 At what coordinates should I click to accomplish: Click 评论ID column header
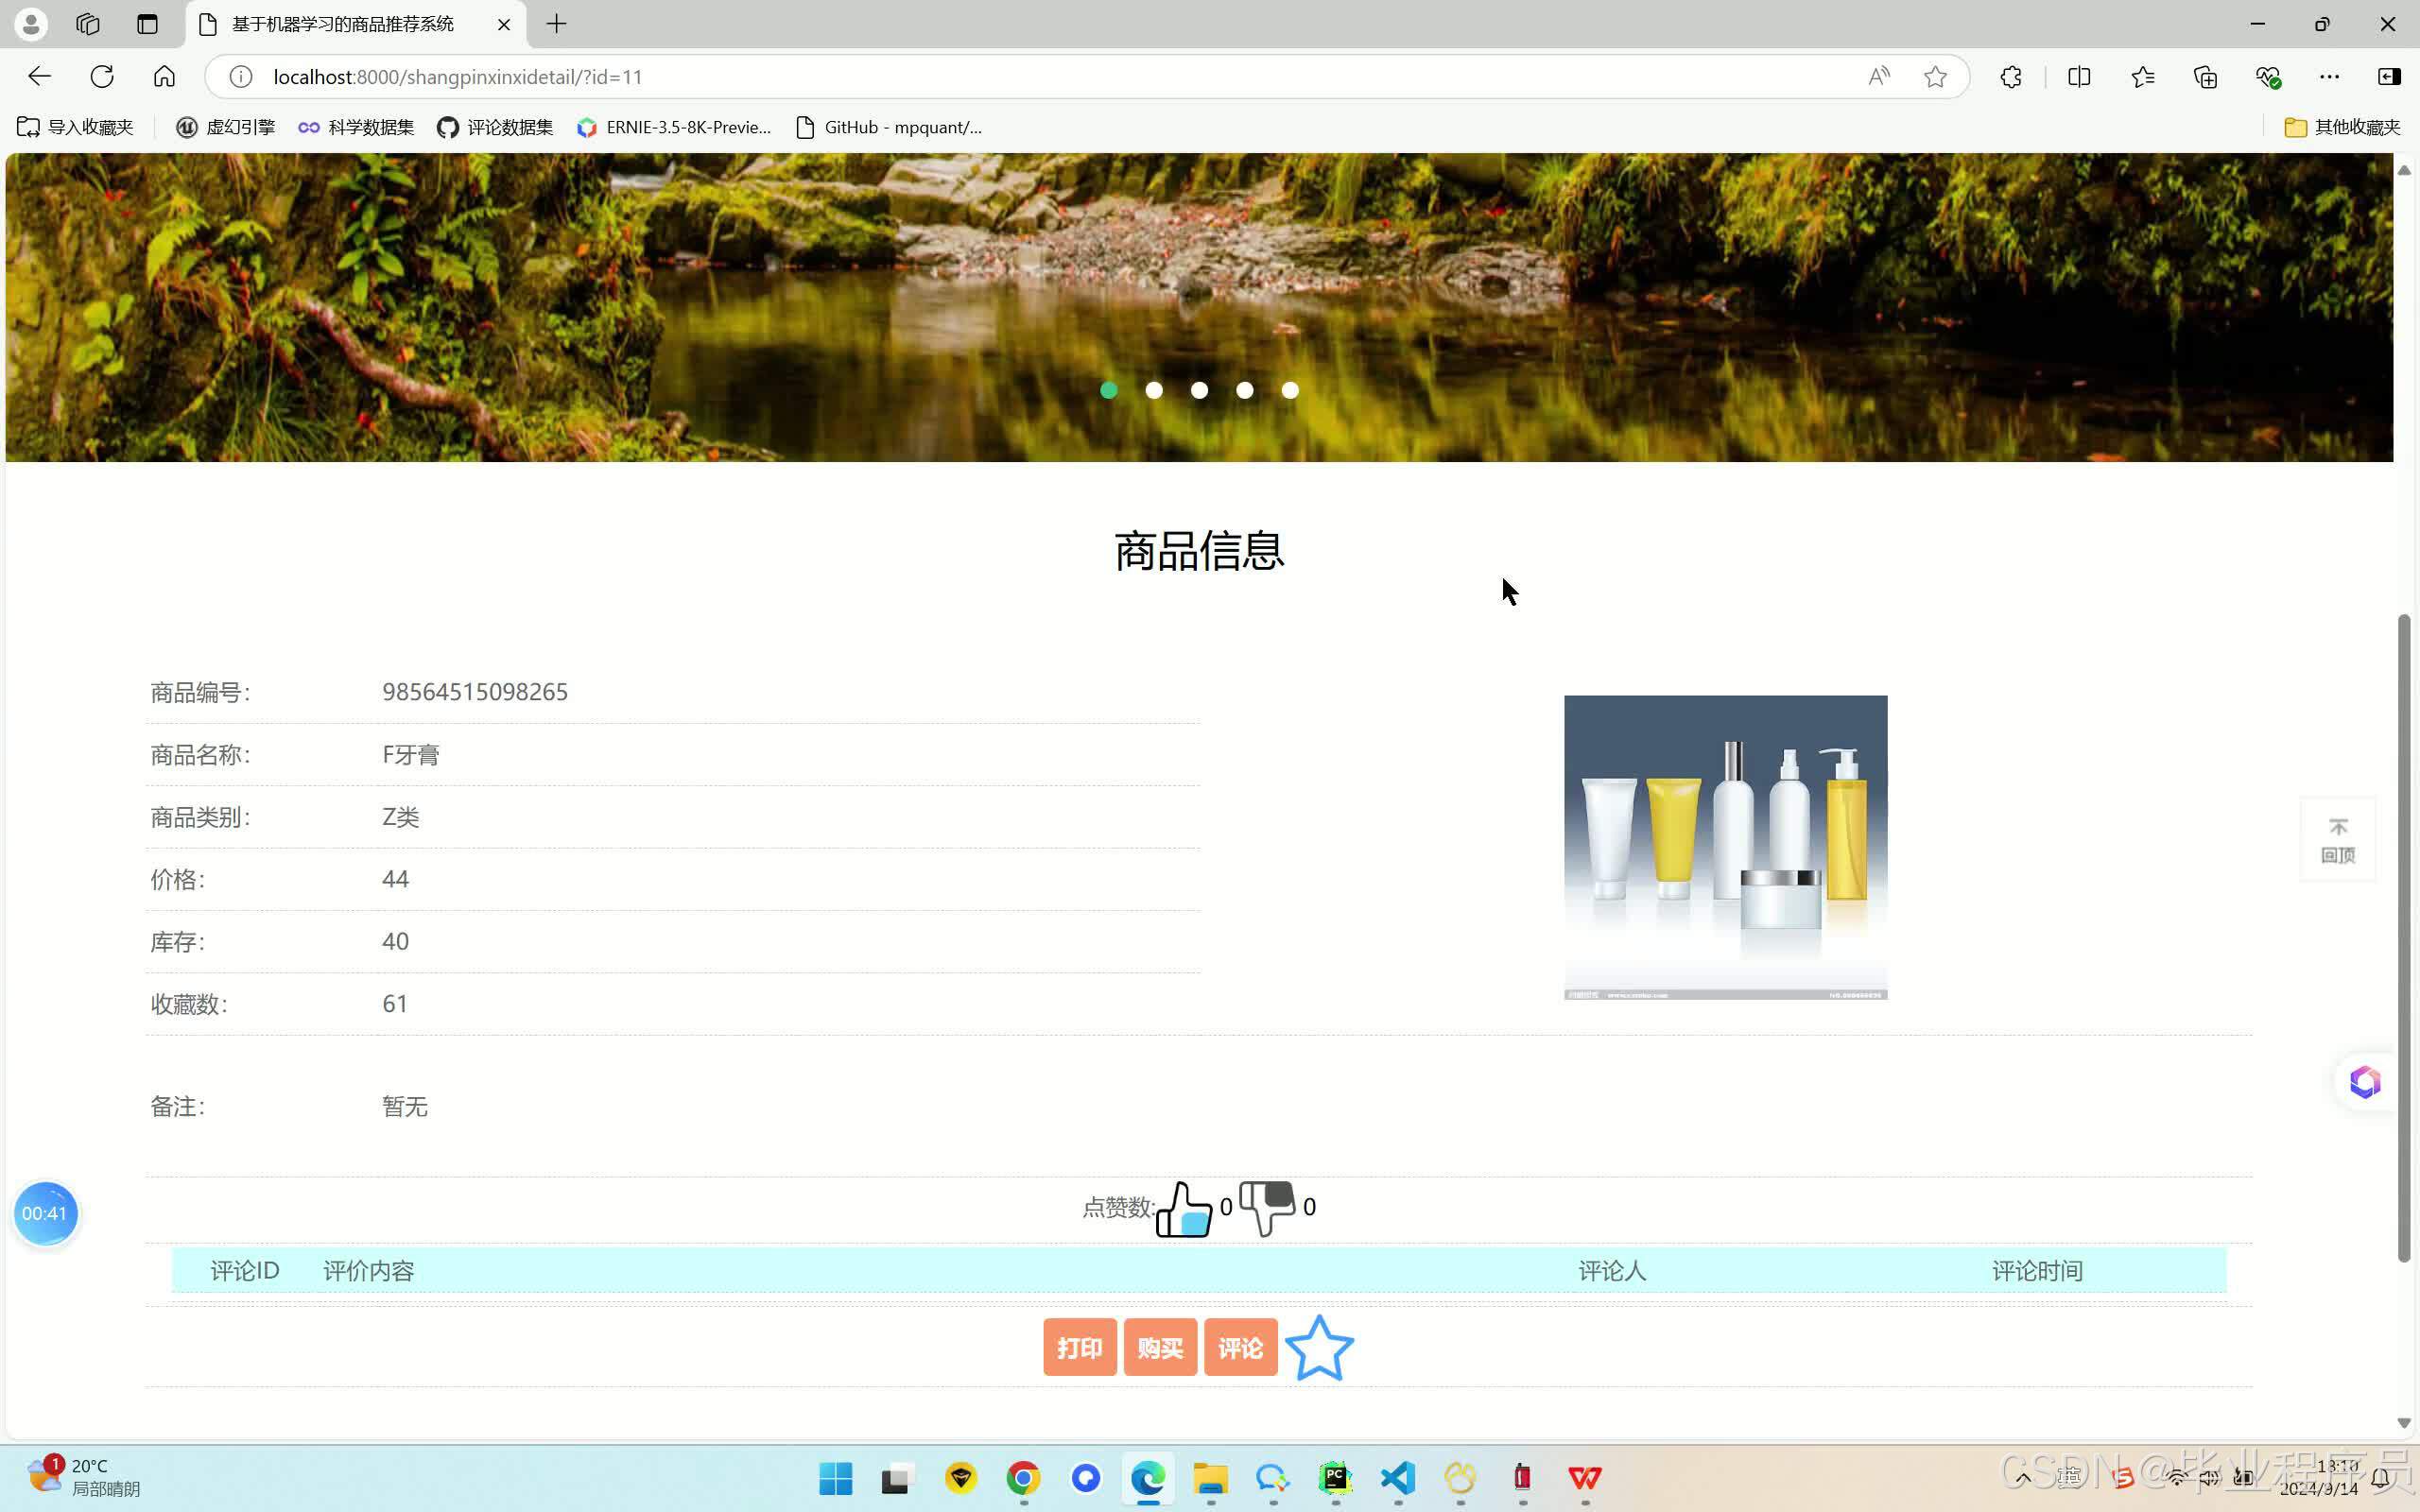[x=245, y=1271]
